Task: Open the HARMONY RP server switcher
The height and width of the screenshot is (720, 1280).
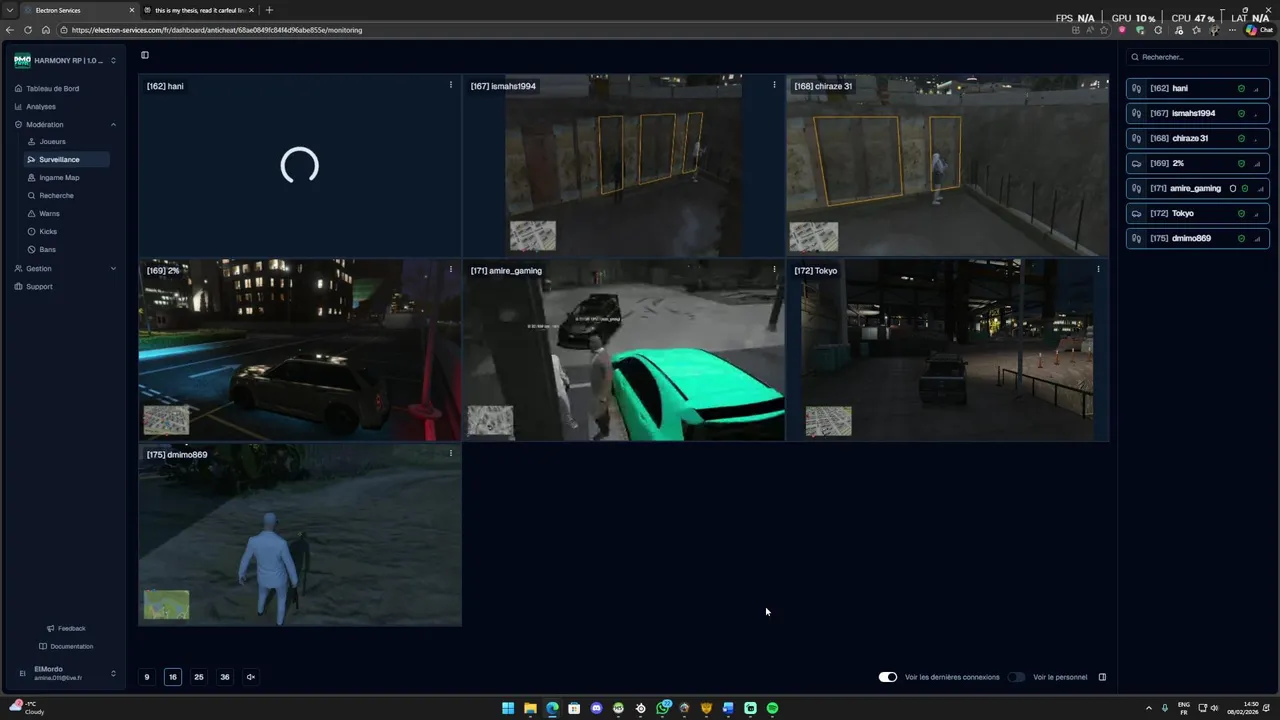Action: click(x=65, y=61)
